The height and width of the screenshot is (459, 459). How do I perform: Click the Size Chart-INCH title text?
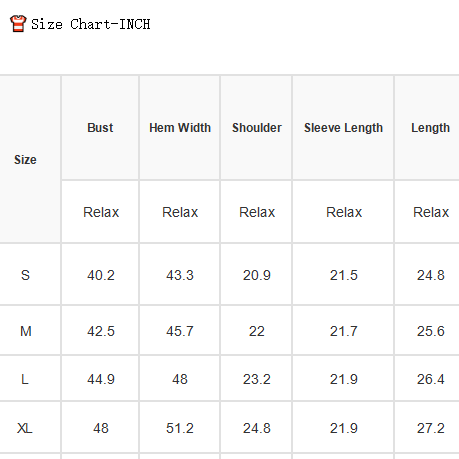[90, 24]
